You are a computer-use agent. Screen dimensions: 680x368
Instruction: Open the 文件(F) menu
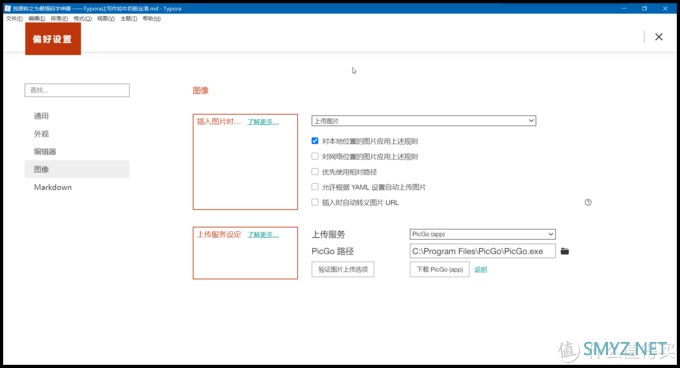pos(14,19)
